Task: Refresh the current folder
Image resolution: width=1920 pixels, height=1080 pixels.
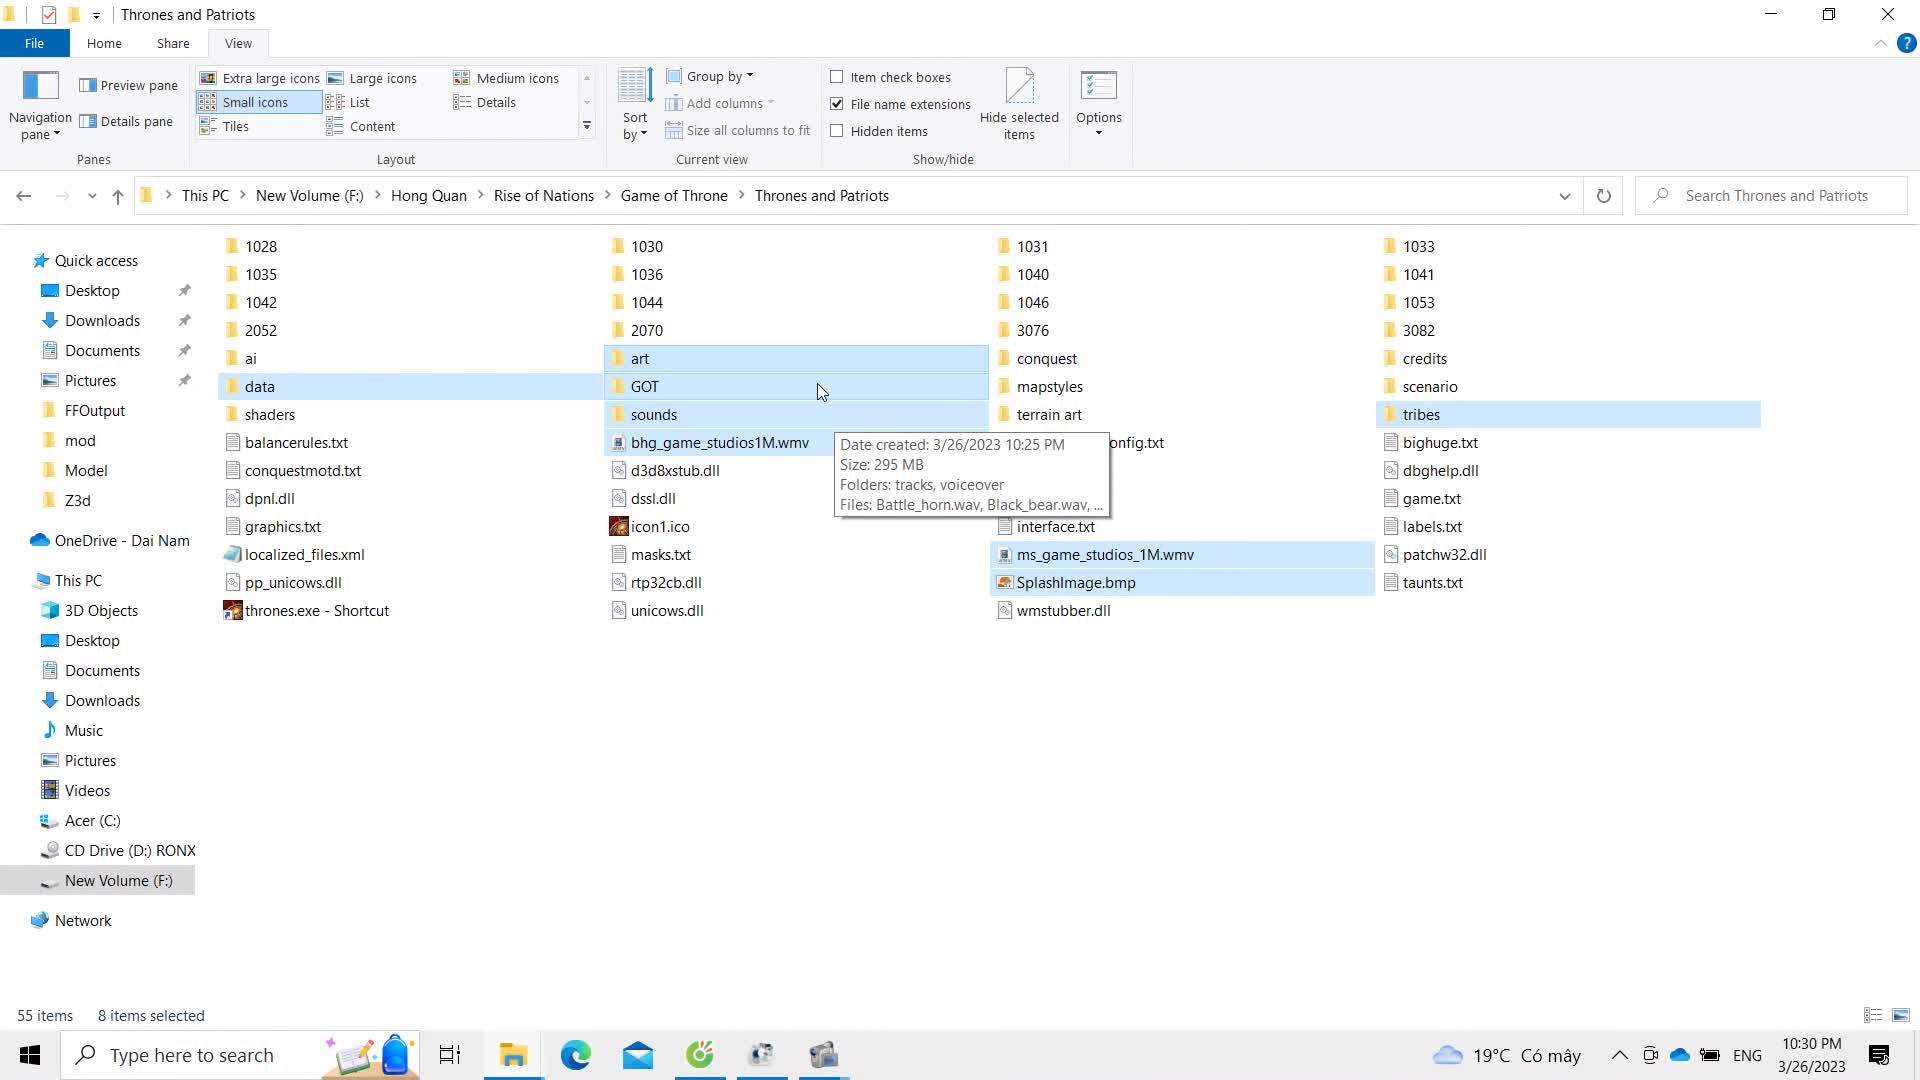Action: coord(1604,196)
